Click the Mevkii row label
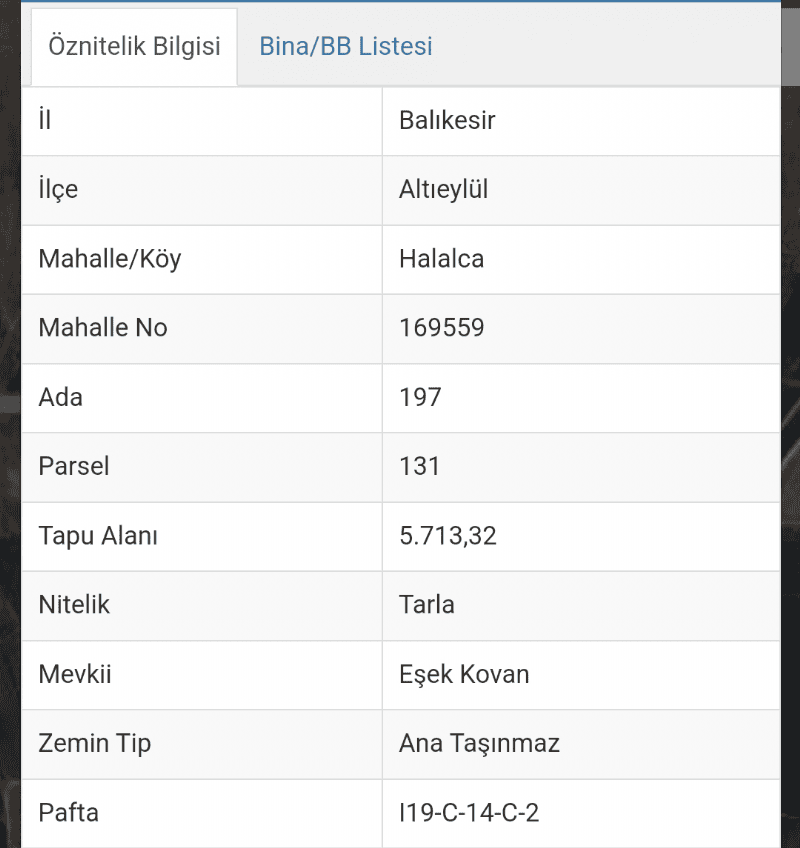Viewport: 800px width, 848px height. point(75,674)
